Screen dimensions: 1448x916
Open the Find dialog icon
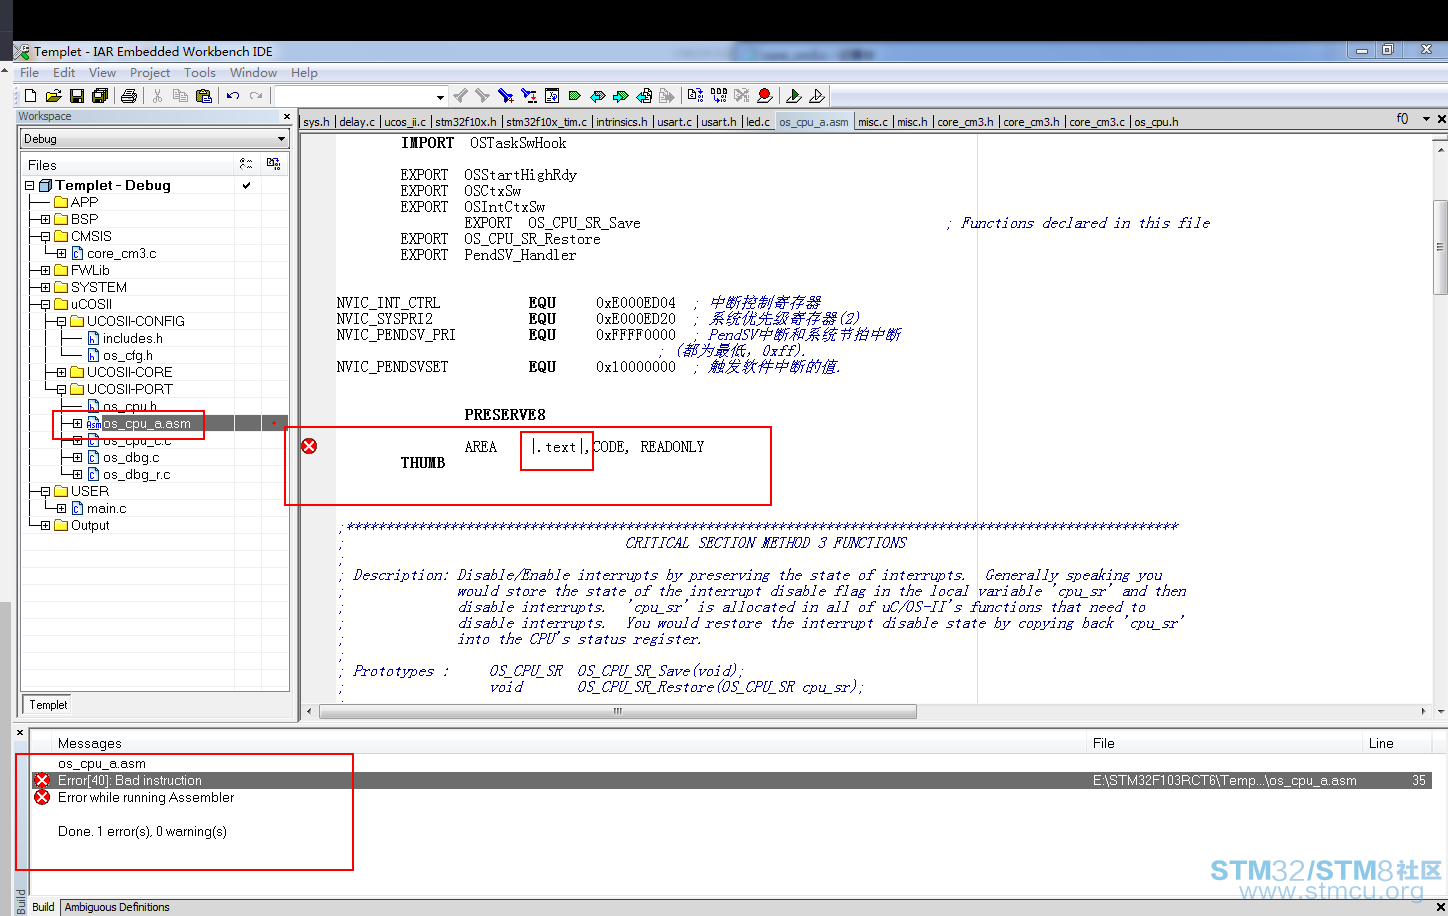click(506, 96)
